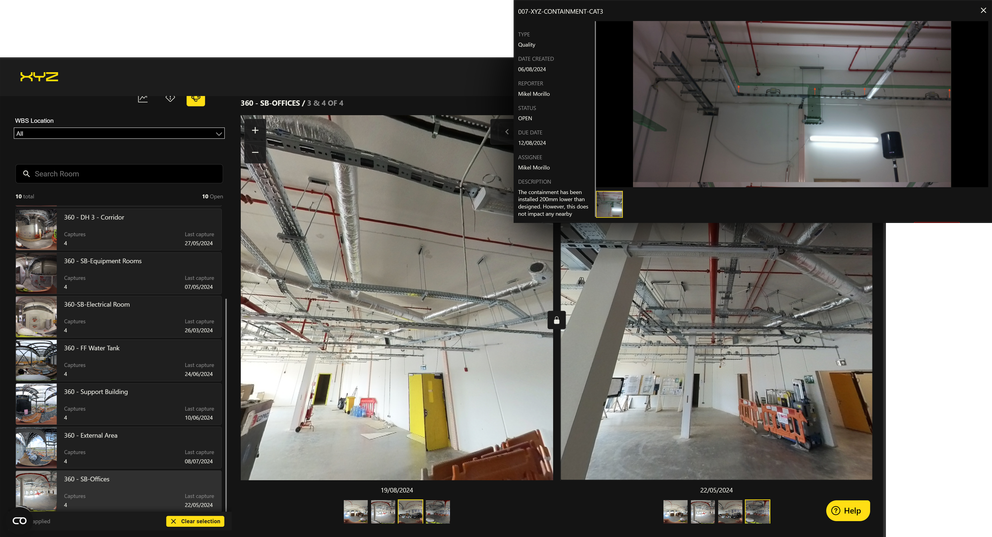Click the date created 06/08/2024

pos(532,70)
